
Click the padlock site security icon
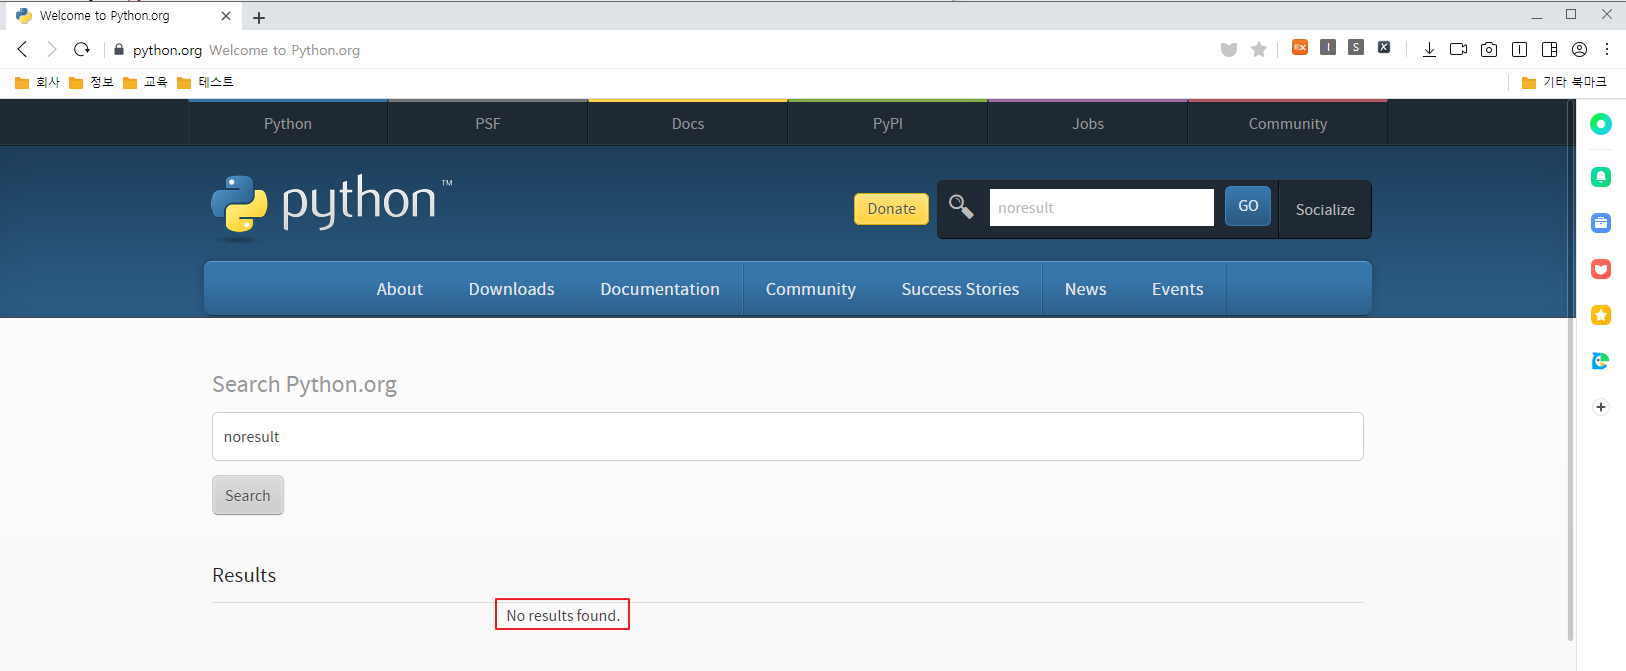point(119,50)
